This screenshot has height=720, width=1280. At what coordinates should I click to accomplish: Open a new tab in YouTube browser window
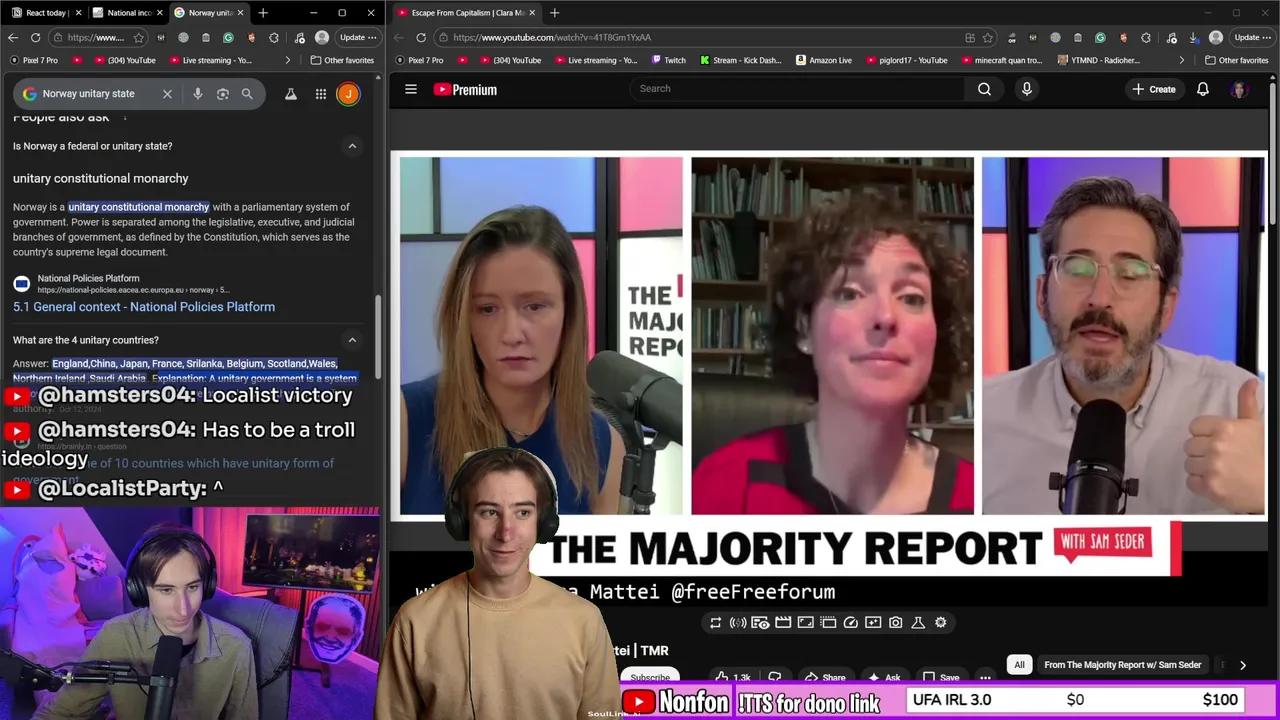(555, 13)
